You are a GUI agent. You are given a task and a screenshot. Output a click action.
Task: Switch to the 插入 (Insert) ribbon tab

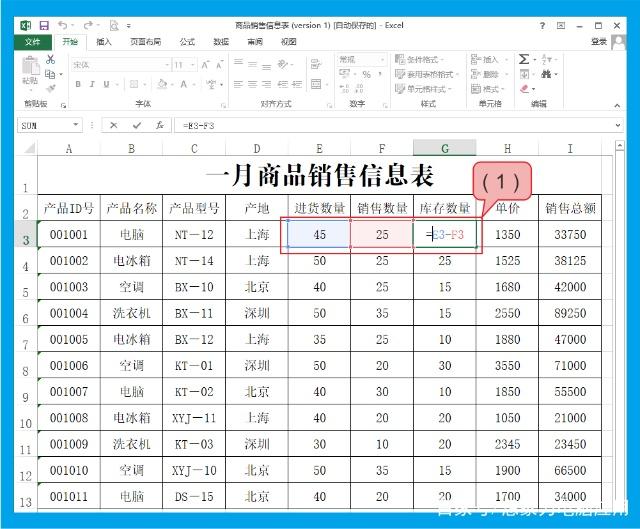point(104,42)
